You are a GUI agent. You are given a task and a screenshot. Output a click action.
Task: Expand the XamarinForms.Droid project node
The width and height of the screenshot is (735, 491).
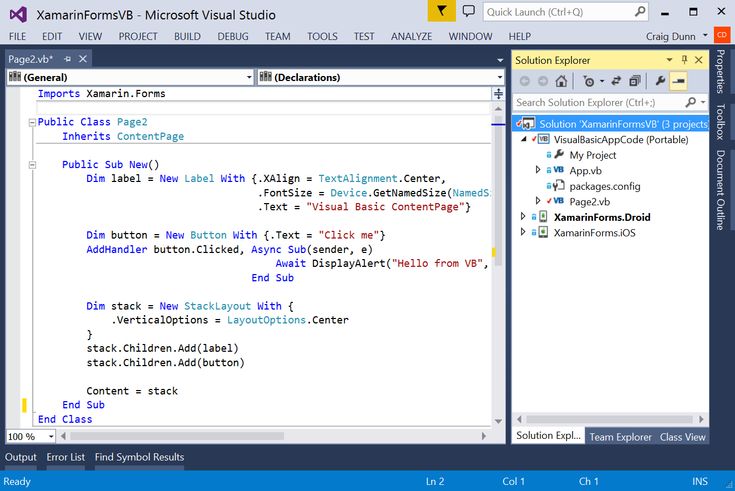523,216
